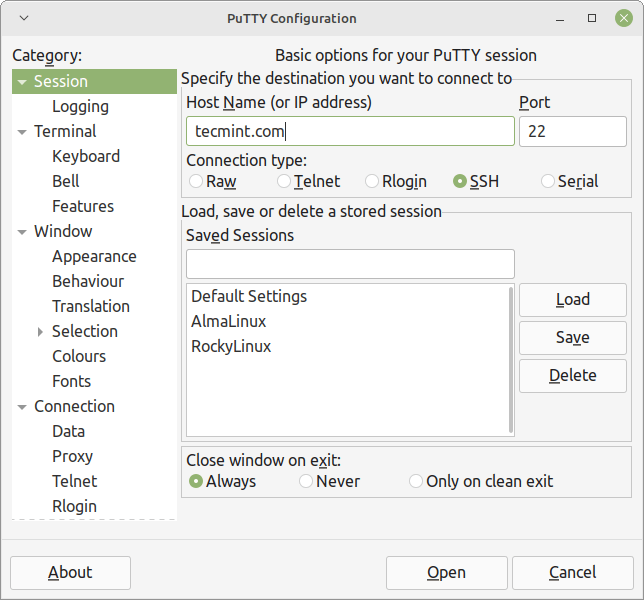Screen dimensions: 644x600
Task: Click the saved sessions list scrollbar
Action: click(512, 360)
